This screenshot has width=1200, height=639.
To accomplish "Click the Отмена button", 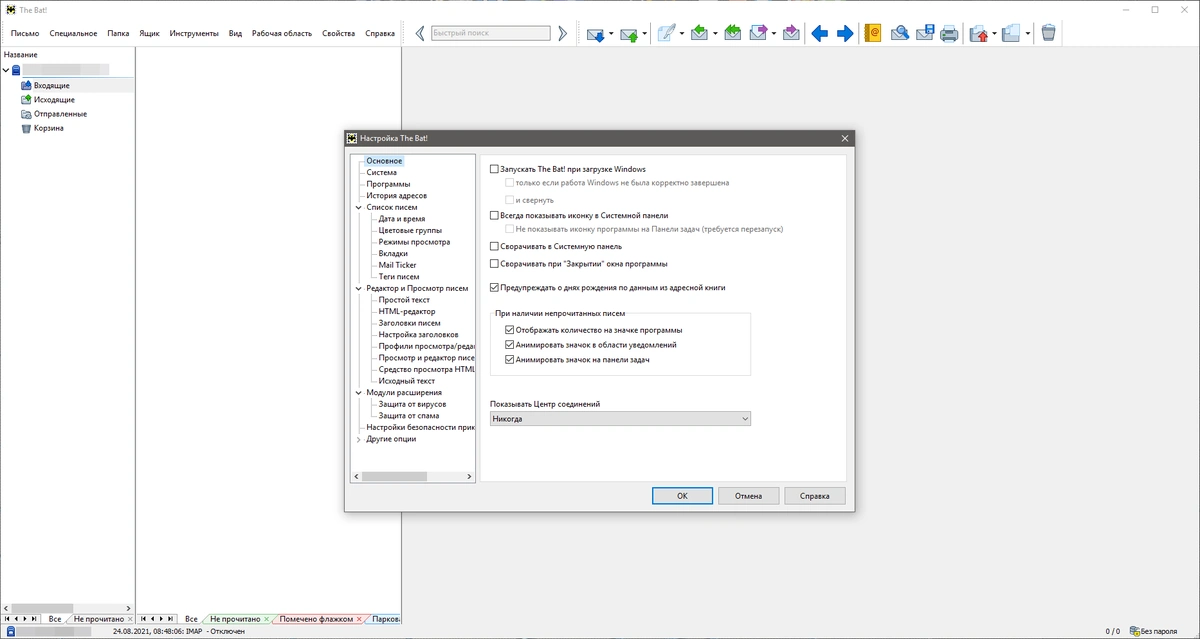I will point(749,495).
